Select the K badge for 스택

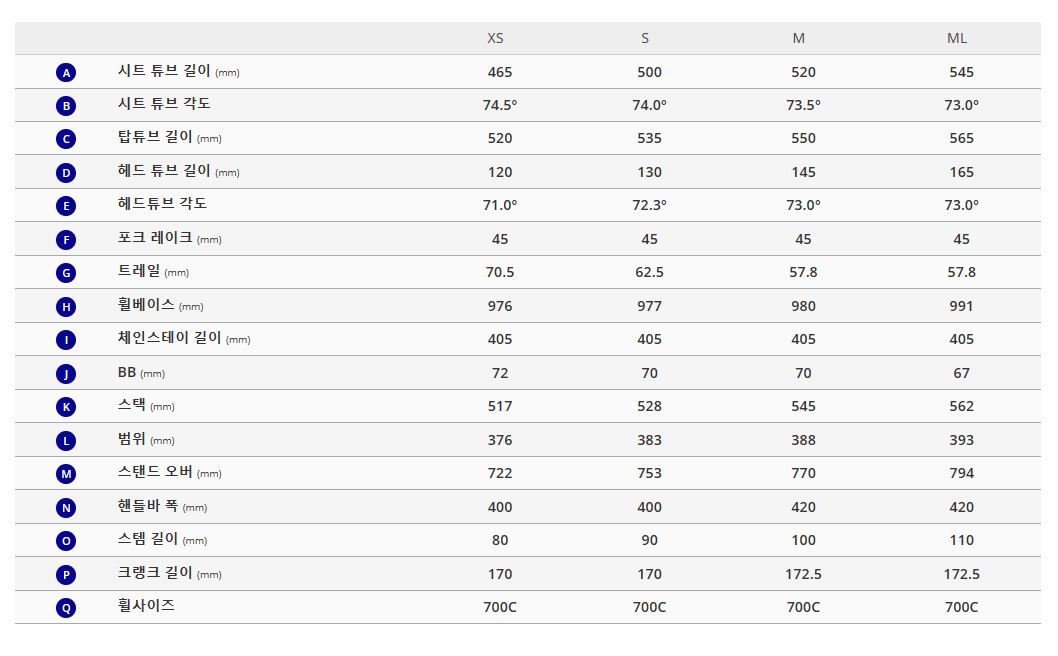point(66,407)
